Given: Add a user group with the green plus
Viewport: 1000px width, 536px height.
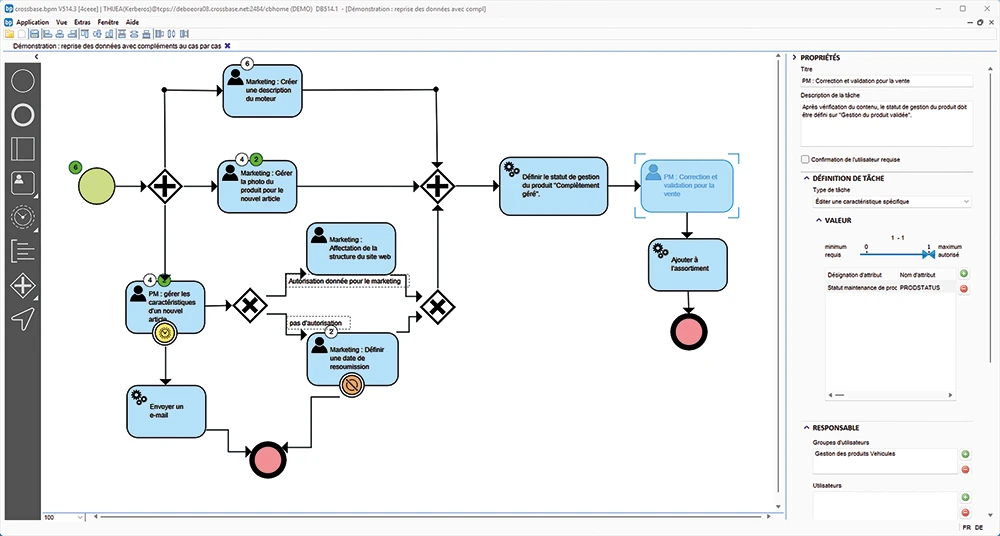Looking at the screenshot, I should (965, 454).
